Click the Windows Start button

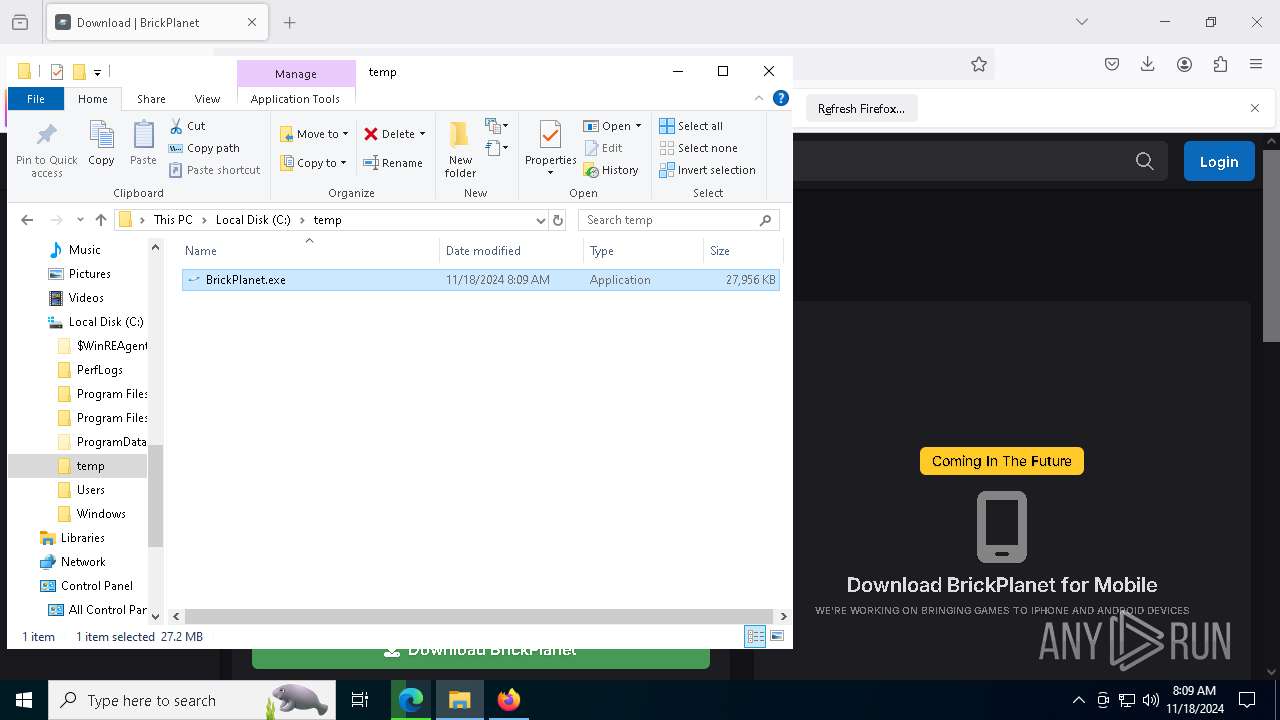(24, 700)
